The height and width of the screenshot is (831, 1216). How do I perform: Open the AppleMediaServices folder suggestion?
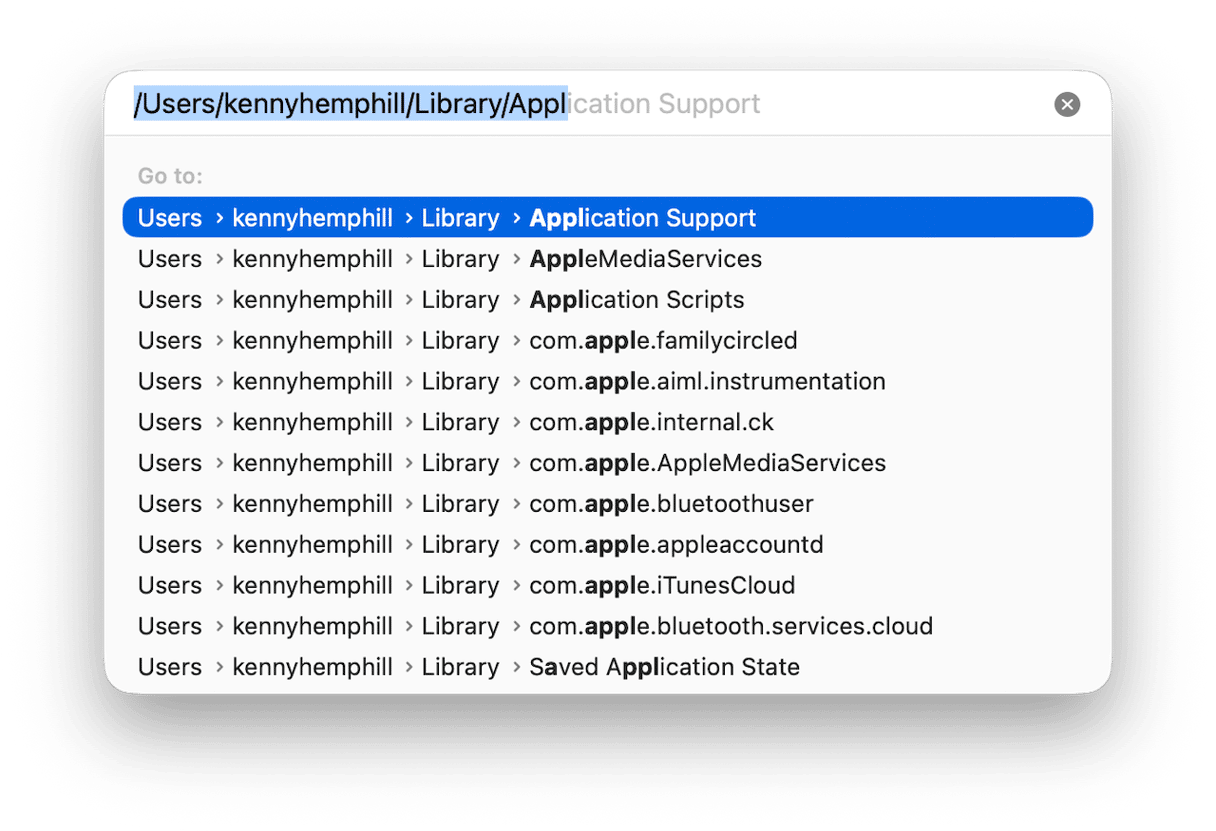pos(645,258)
